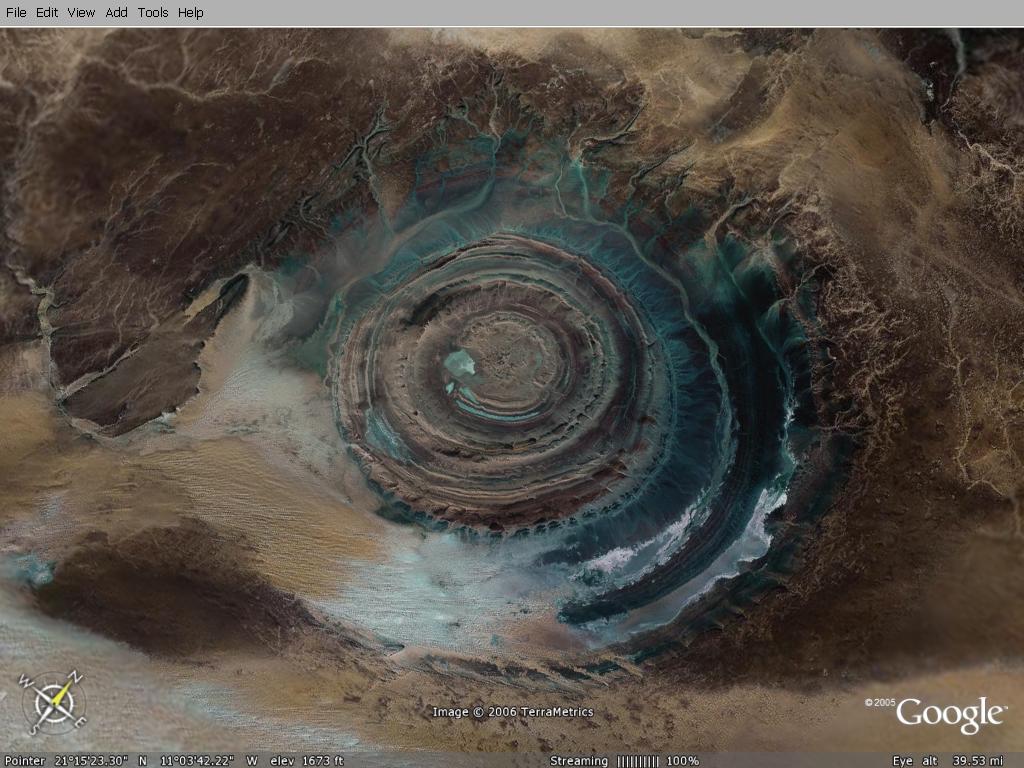
Task: Click the Eye alt 39.53 mi readout
Action: [948, 761]
